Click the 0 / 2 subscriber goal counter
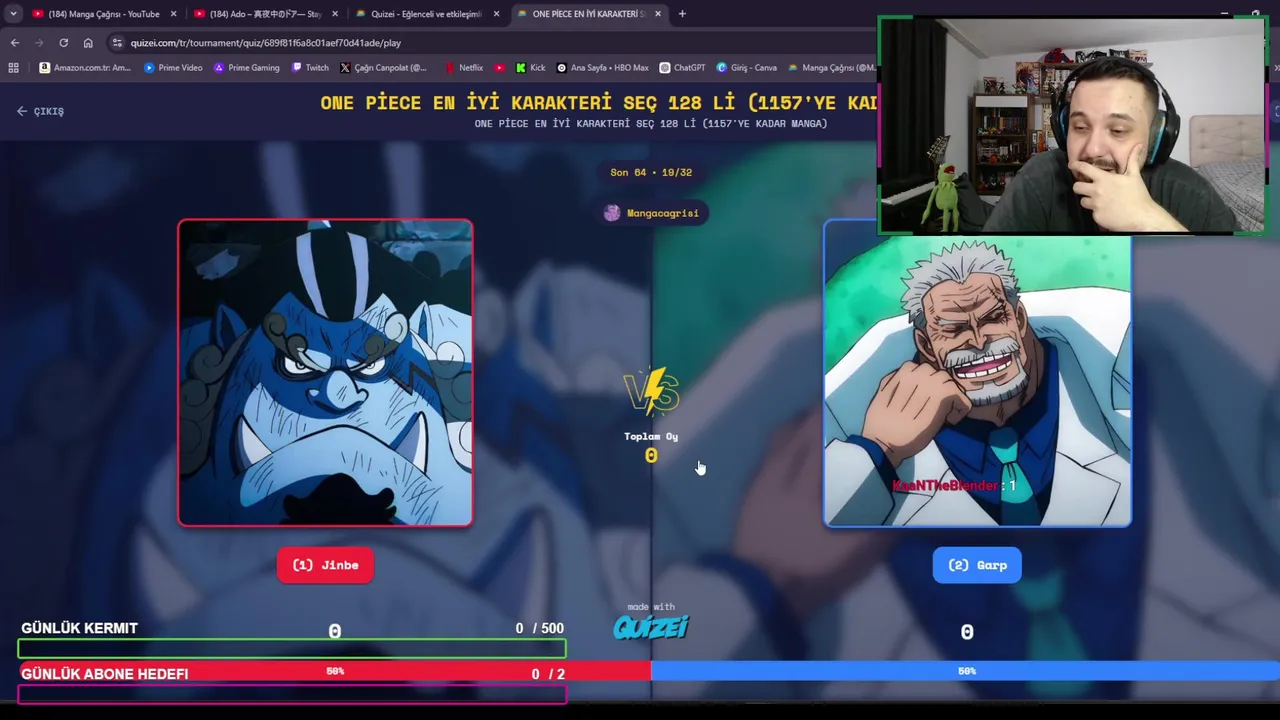This screenshot has width=1280, height=720. [x=548, y=674]
